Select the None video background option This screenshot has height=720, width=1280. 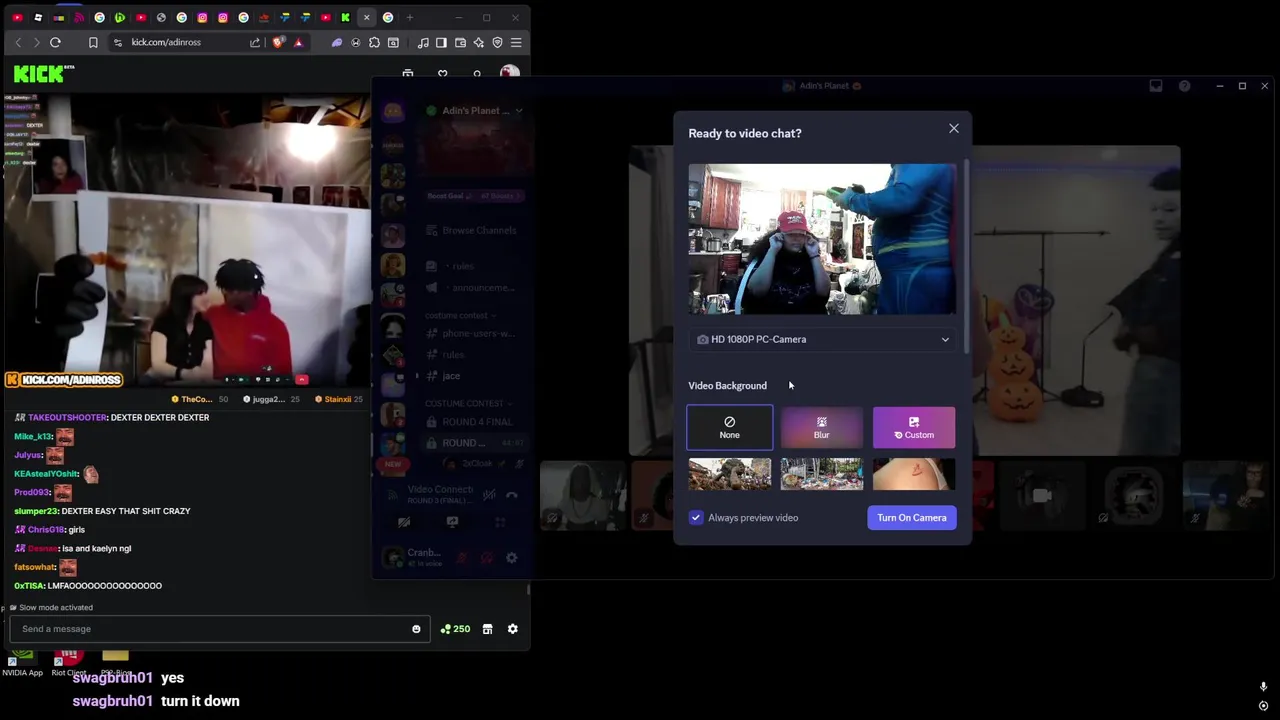point(729,427)
